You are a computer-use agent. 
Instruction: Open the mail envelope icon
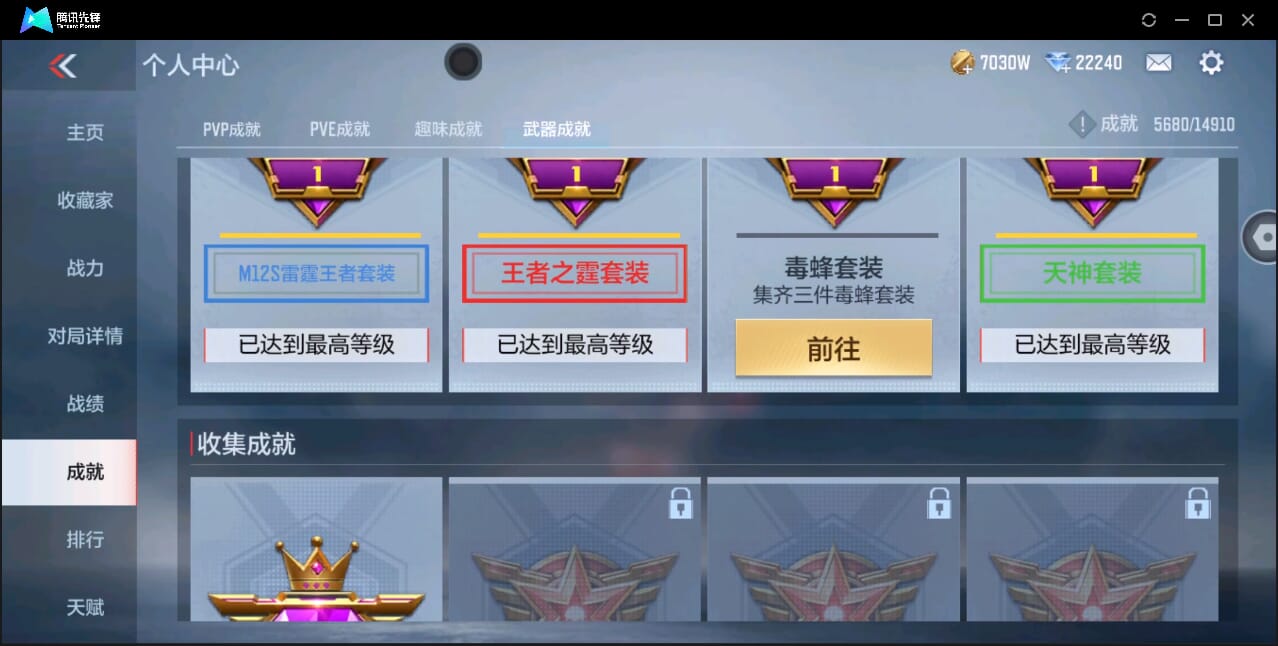[1158, 63]
